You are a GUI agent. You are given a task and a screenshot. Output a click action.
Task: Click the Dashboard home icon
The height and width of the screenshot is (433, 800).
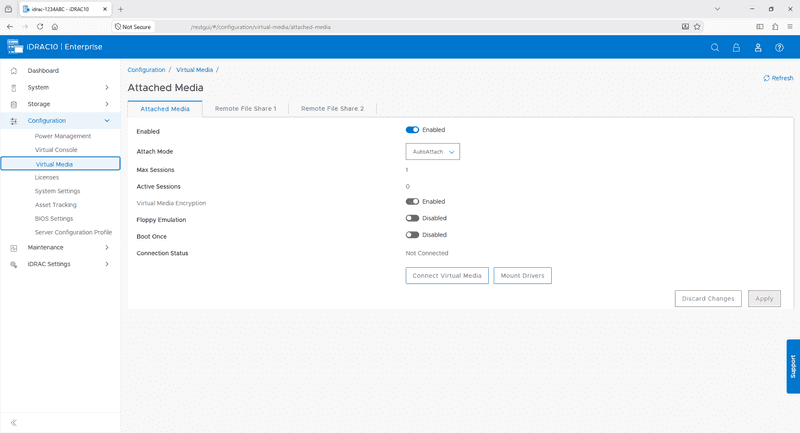coord(14,71)
